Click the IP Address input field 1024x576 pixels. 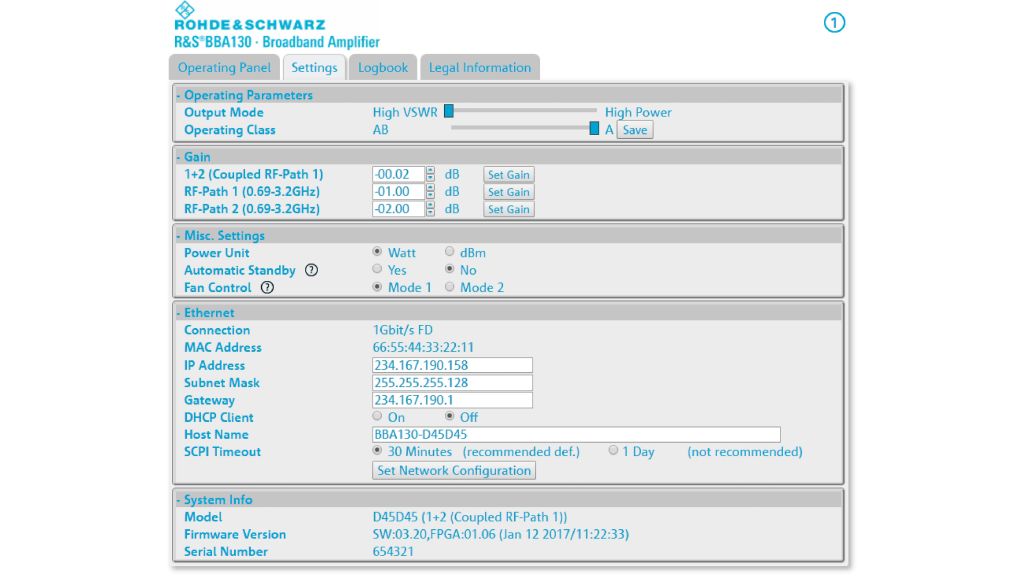pos(452,365)
